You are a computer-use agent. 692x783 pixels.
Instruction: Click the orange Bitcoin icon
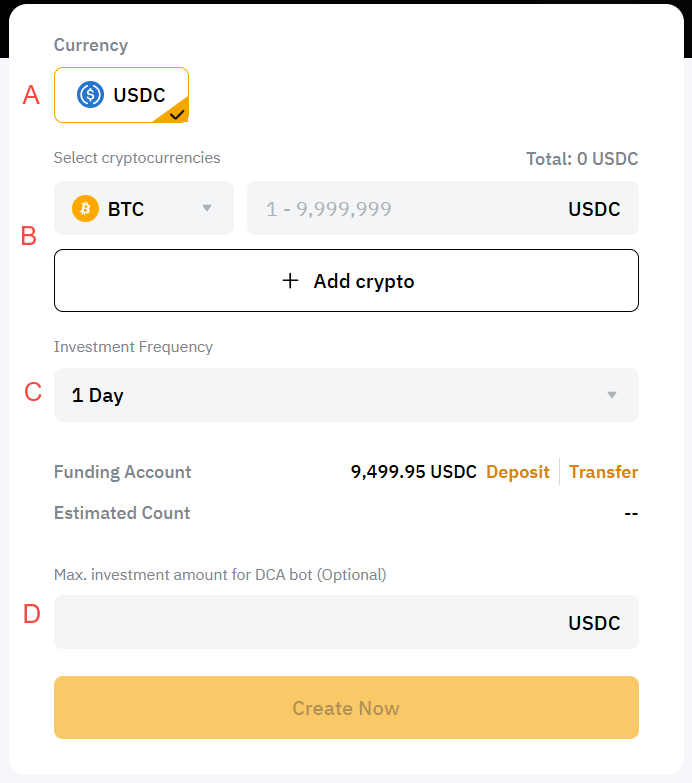click(x=86, y=209)
